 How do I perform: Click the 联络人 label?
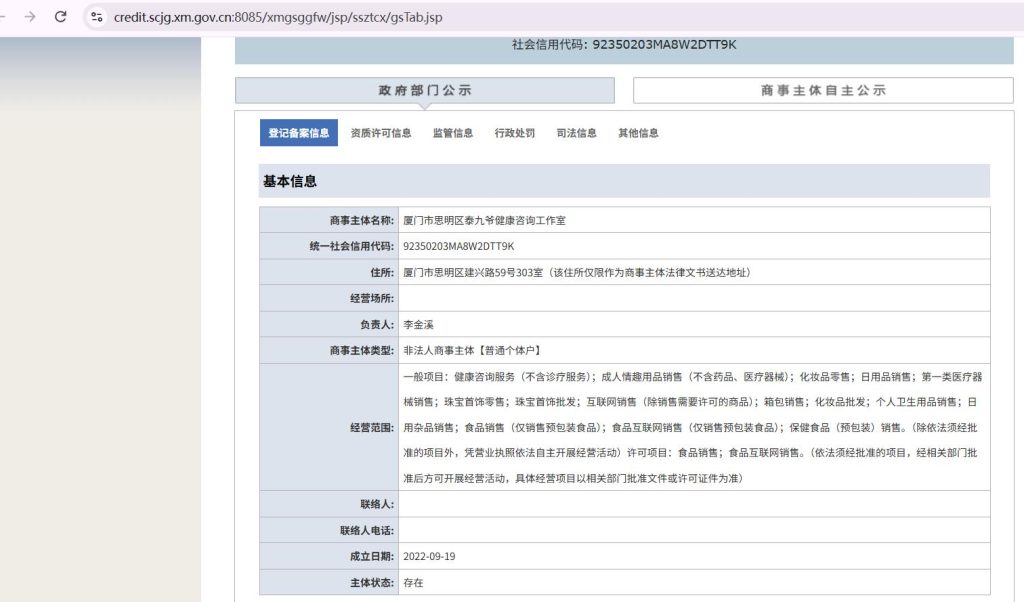[377, 504]
